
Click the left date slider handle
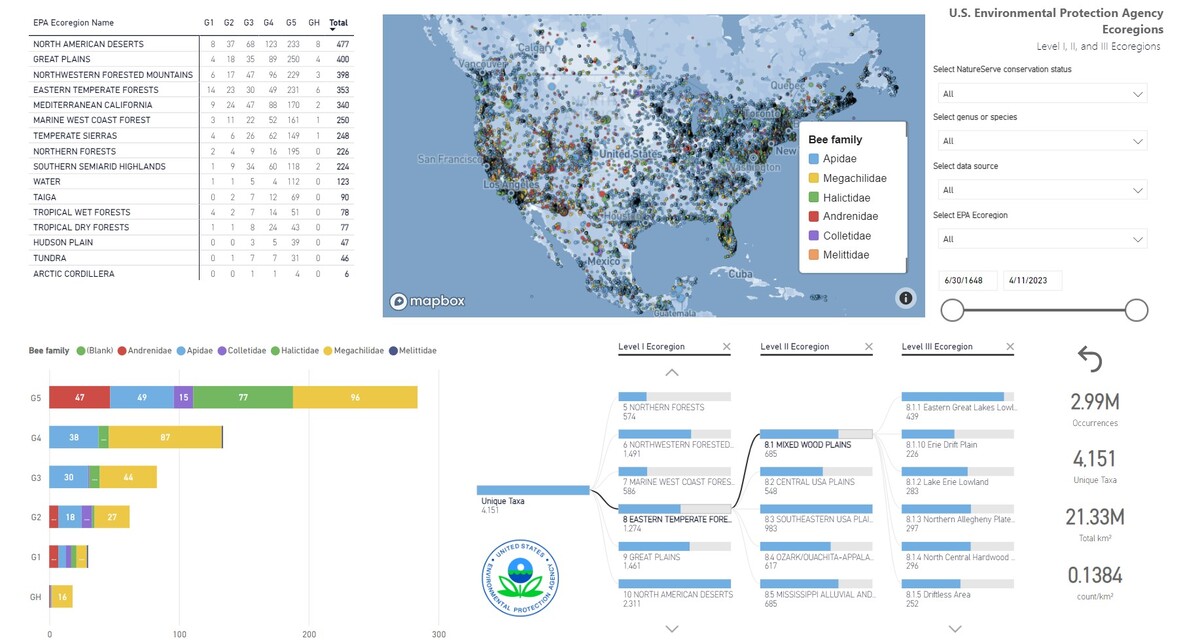[952, 310]
